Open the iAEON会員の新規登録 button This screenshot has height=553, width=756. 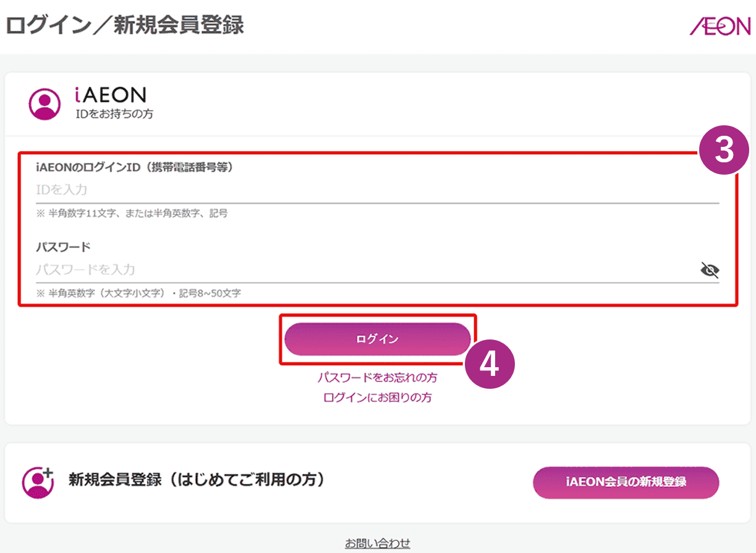click(x=626, y=482)
